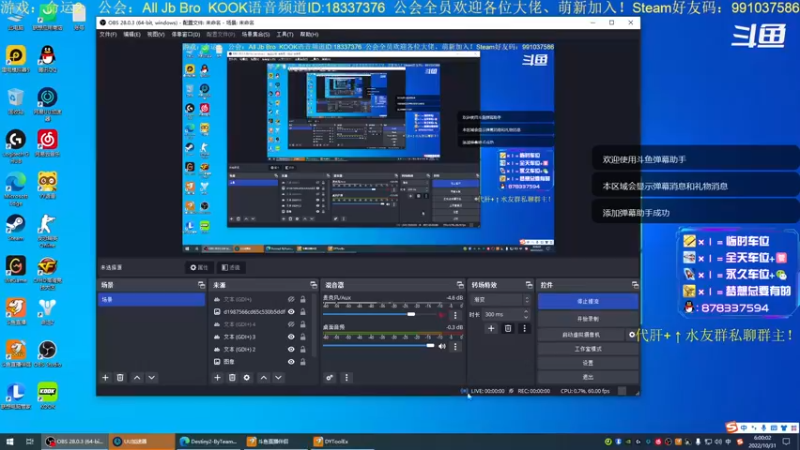Open the 文件(F) menu
This screenshot has height=450, width=800.
pos(108,34)
